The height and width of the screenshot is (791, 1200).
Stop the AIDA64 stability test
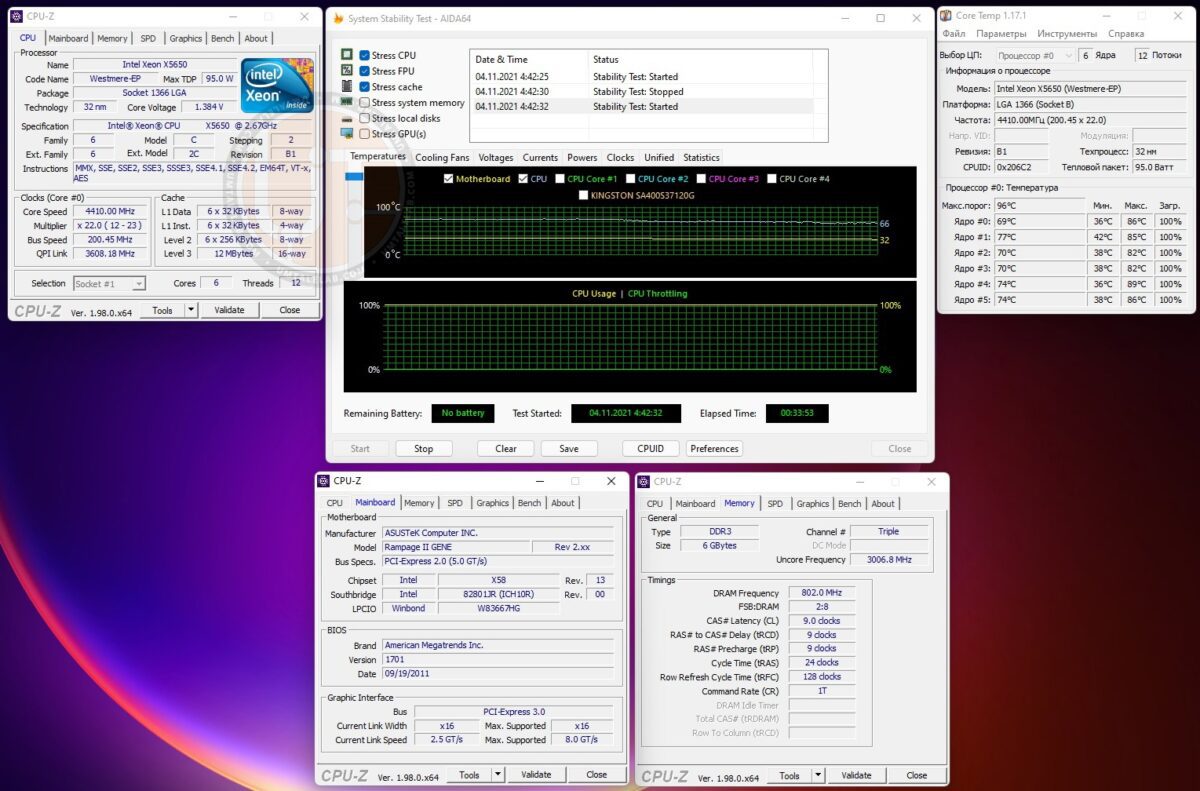[424, 449]
